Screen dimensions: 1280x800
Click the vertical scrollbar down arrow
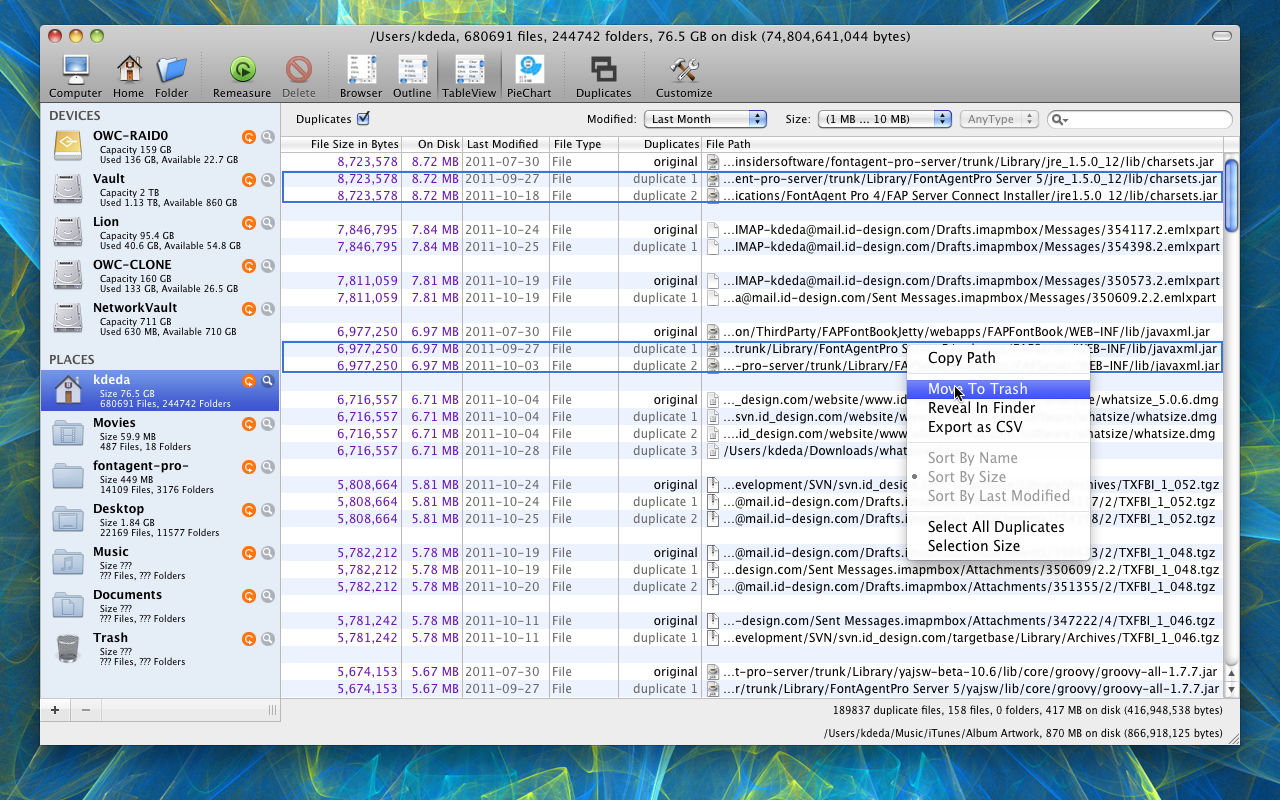coord(1231,689)
